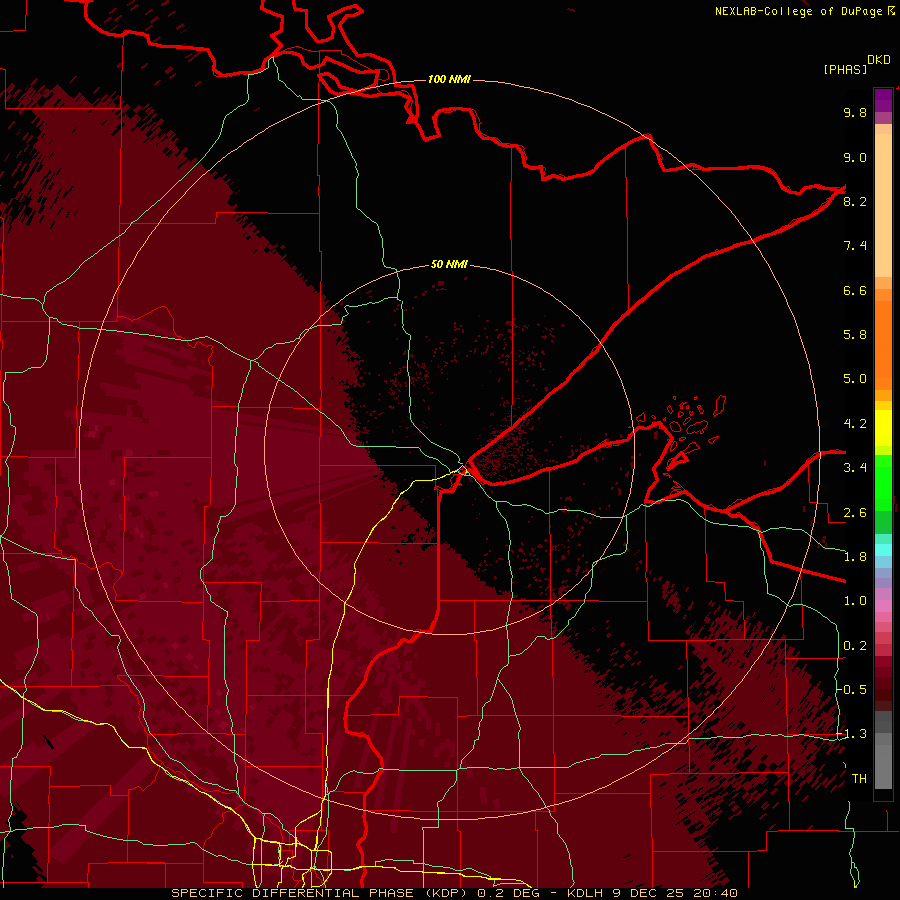This screenshot has height=900, width=900.
Task: Click the yellow segment of the color bar
Action: tap(883, 428)
